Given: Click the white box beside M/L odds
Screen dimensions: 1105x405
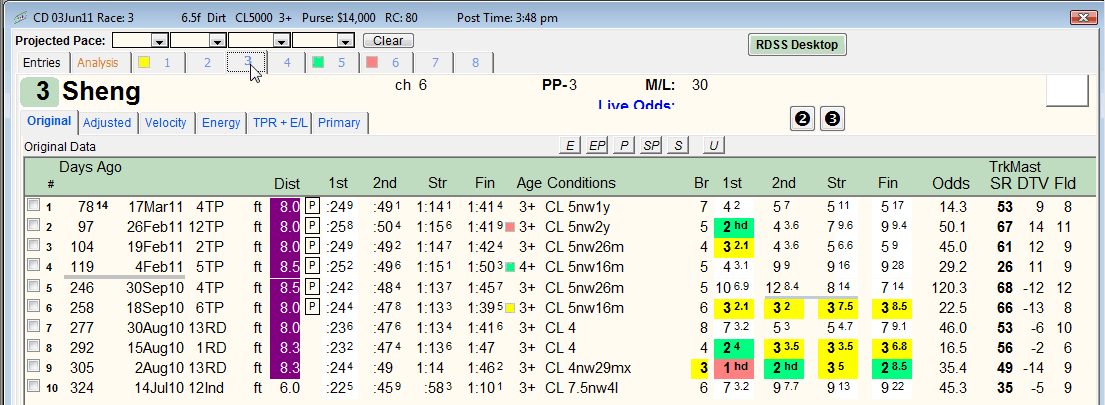Looking at the screenshot, I should click(x=1068, y=91).
